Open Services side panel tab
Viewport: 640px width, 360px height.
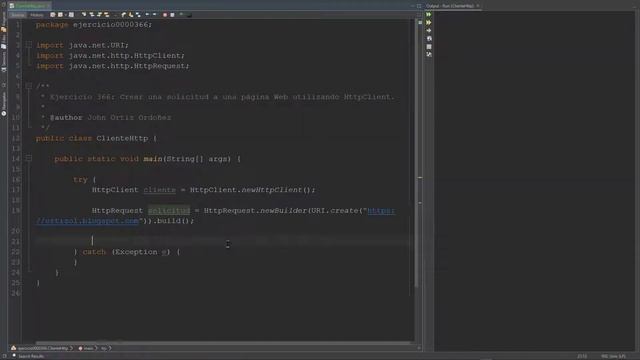point(4,61)
